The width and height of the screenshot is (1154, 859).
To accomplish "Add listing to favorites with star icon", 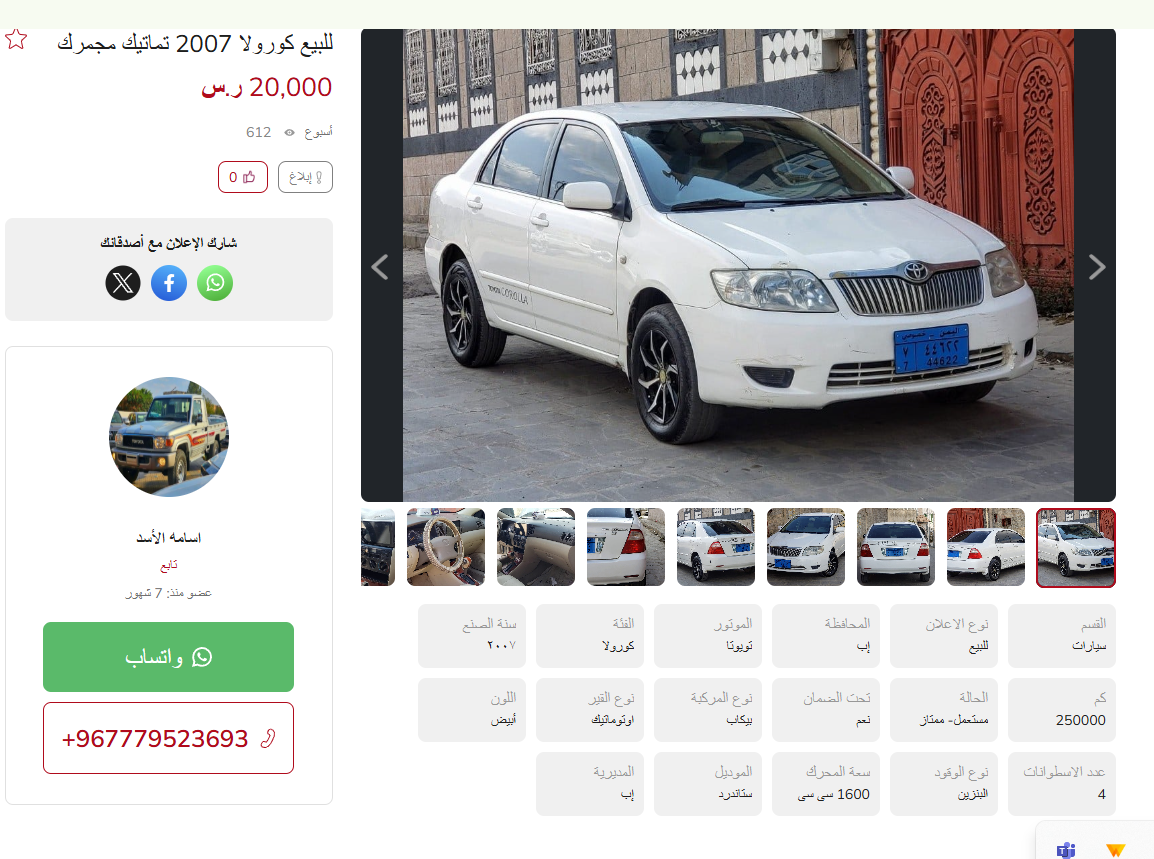I will [x=15, y=39].
